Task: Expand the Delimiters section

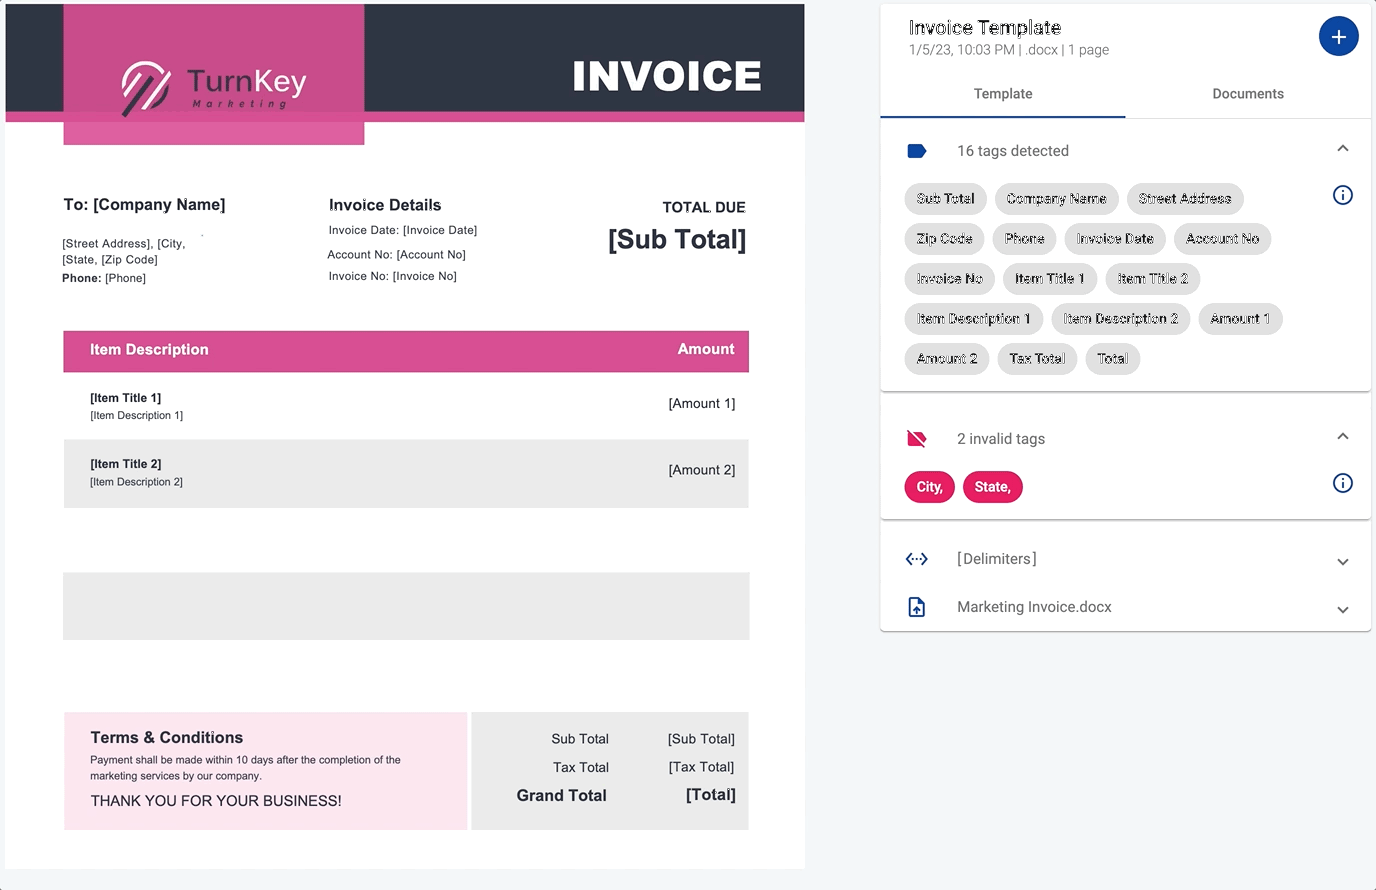Action: (x=1343, y=561)
